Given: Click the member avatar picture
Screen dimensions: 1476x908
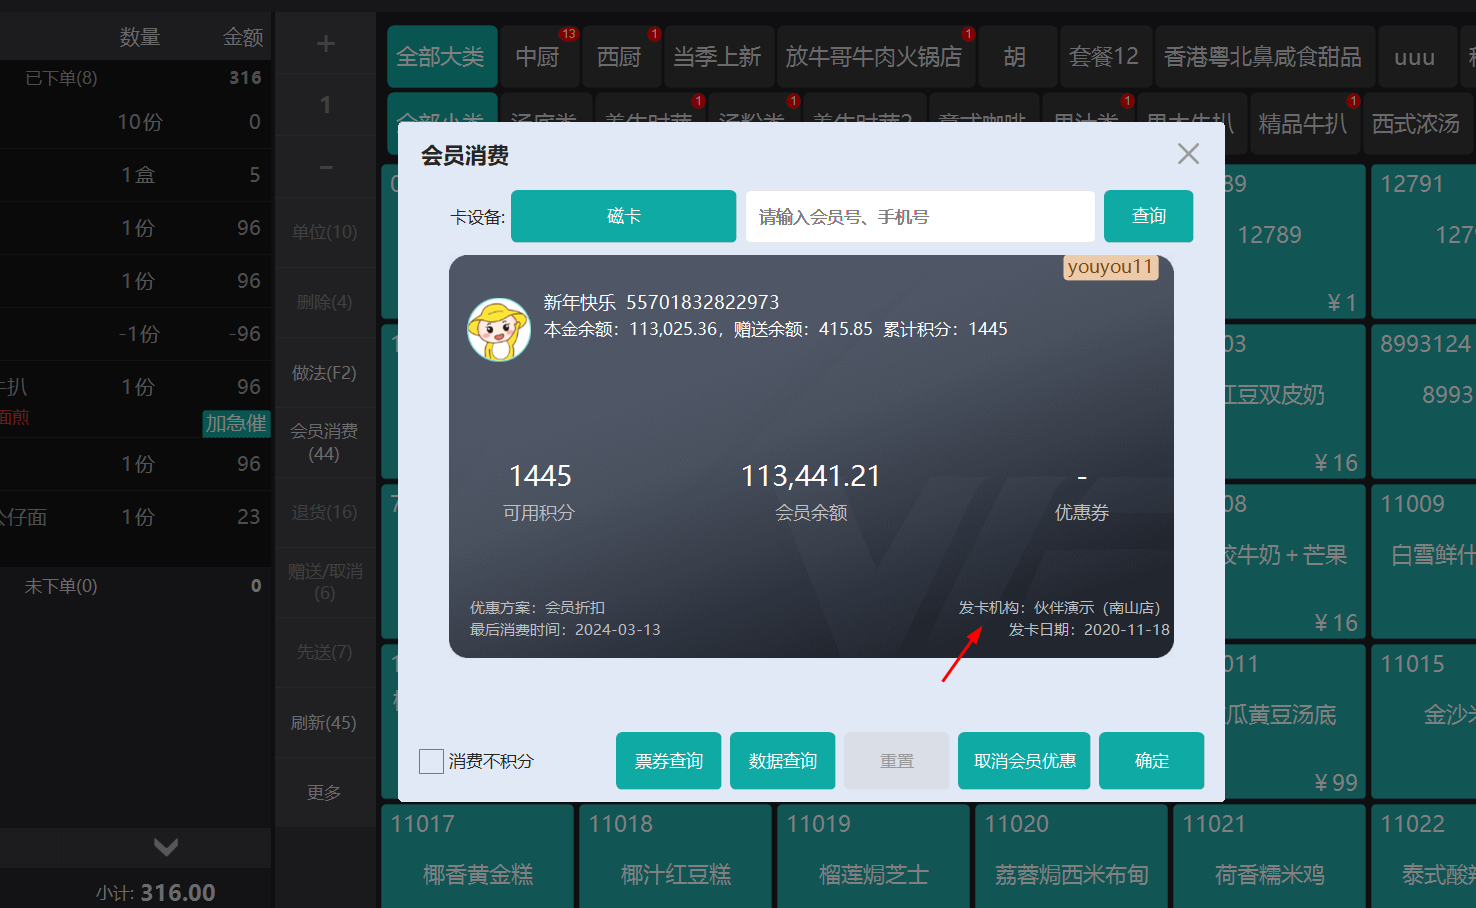Looking at the screenshot, I should (498, 328).
